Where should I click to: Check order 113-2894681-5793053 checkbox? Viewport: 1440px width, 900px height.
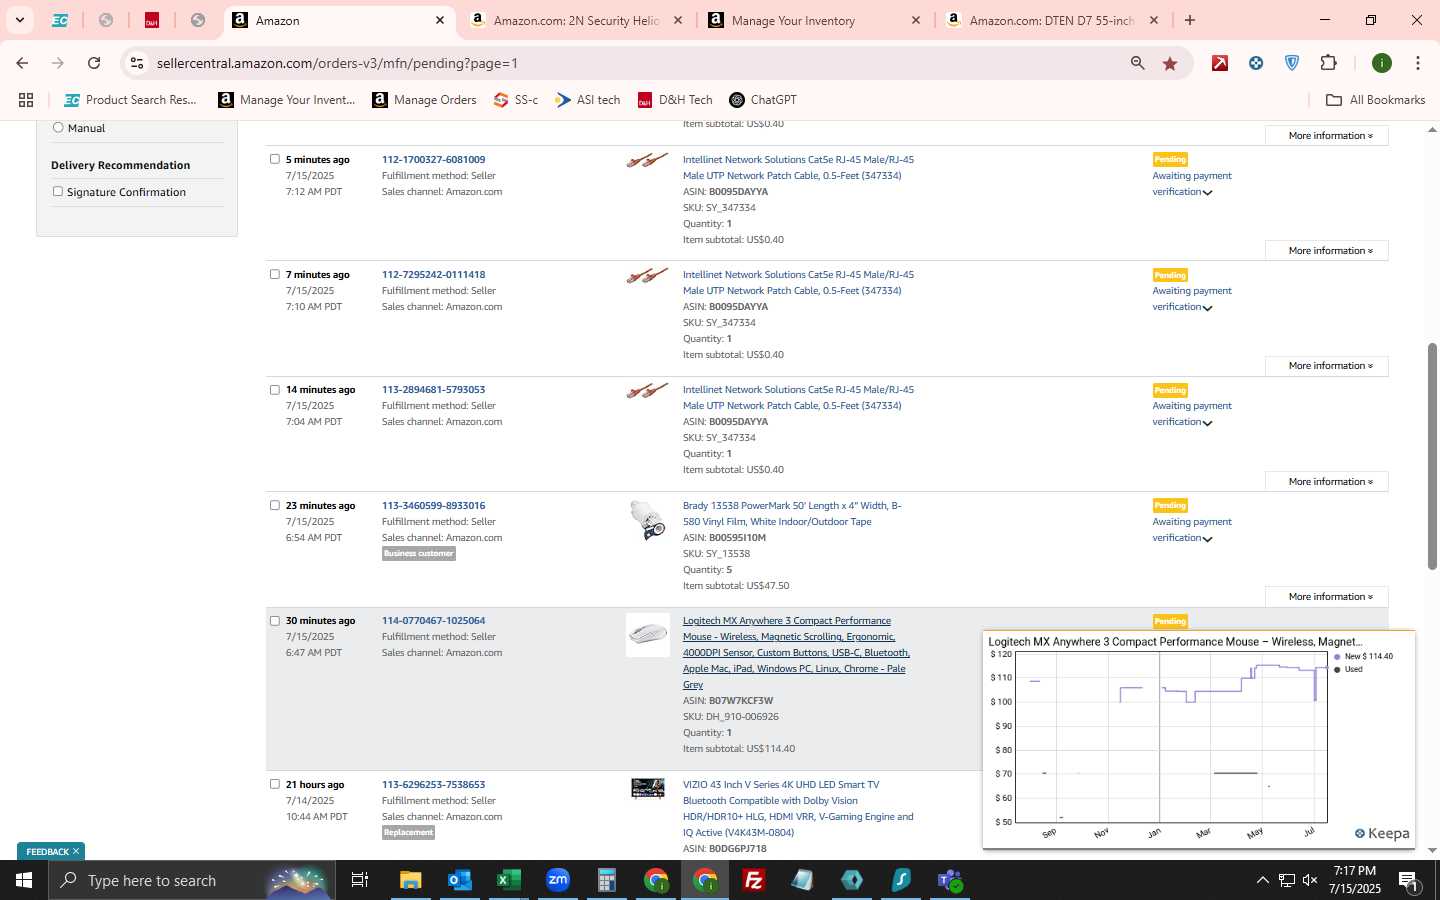point(275,390)
